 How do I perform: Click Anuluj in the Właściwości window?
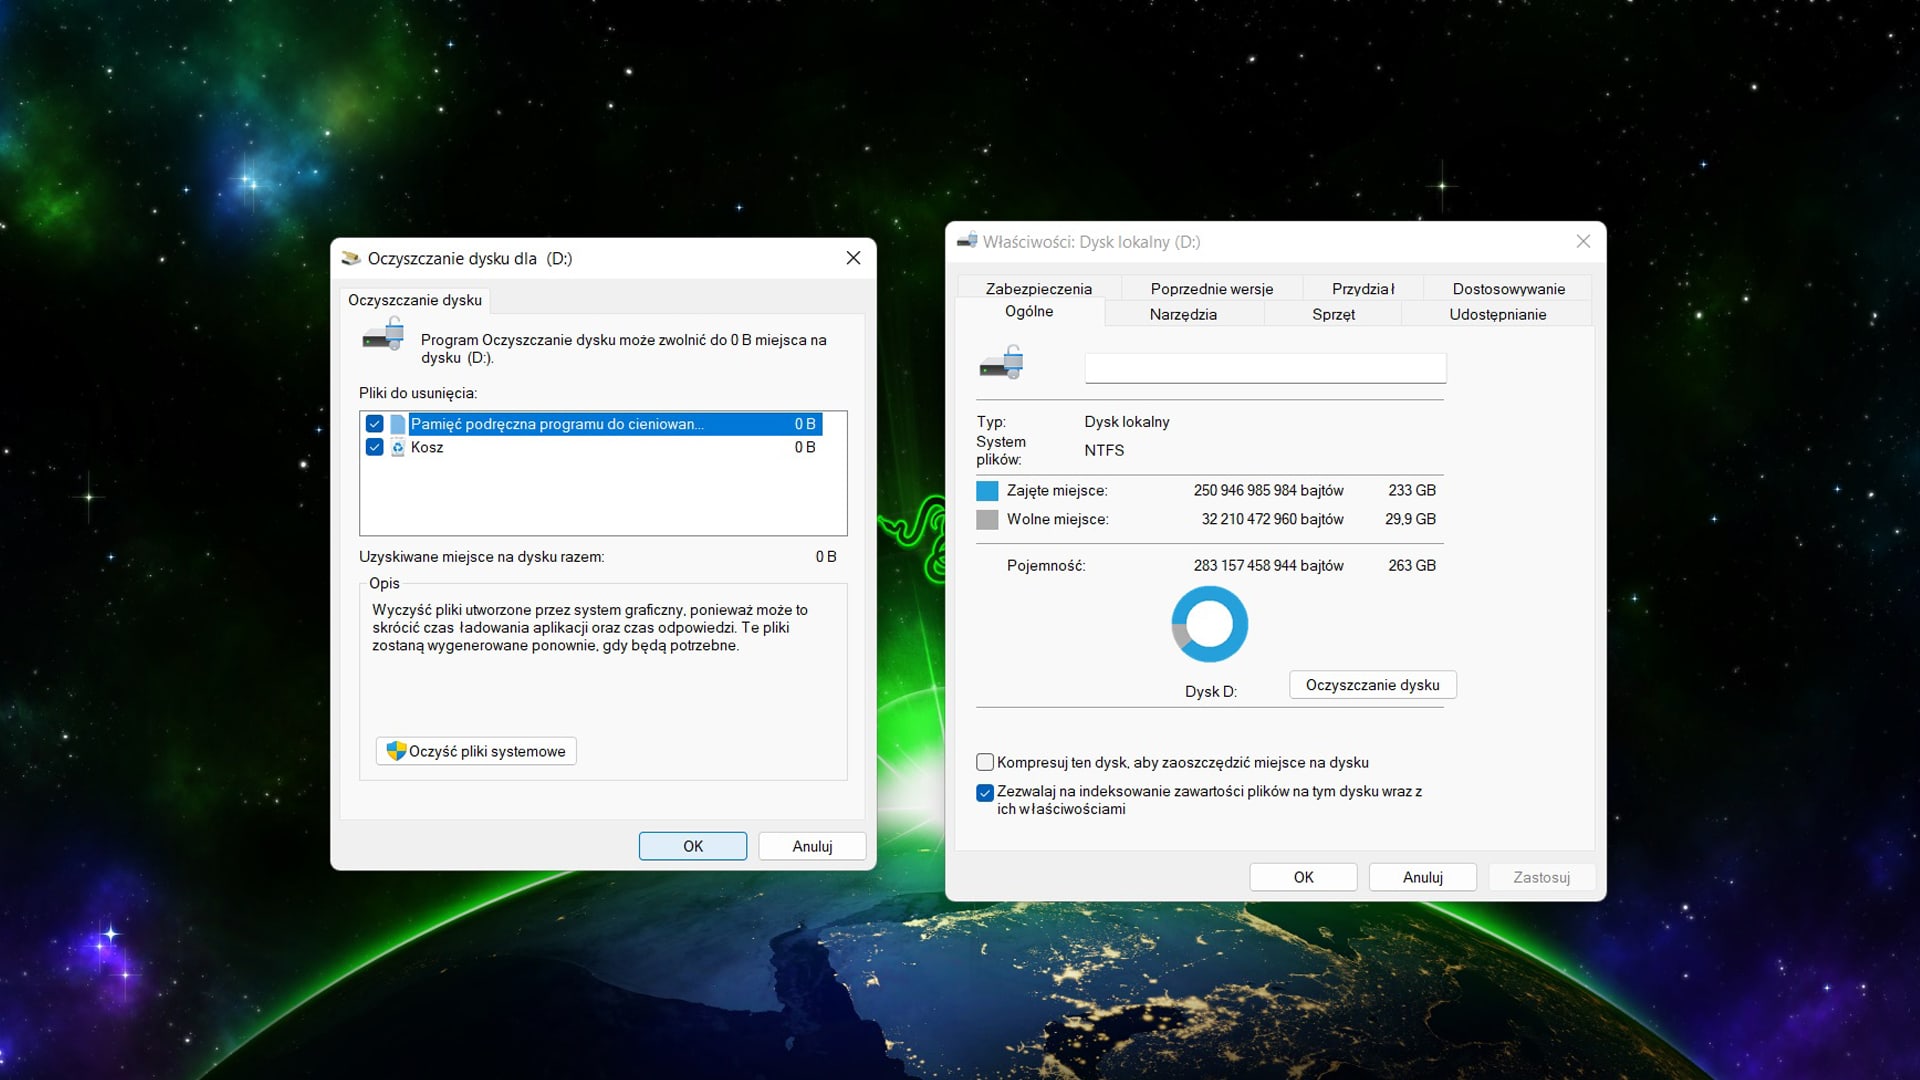pyautogui.click(x=1423, y=877)
